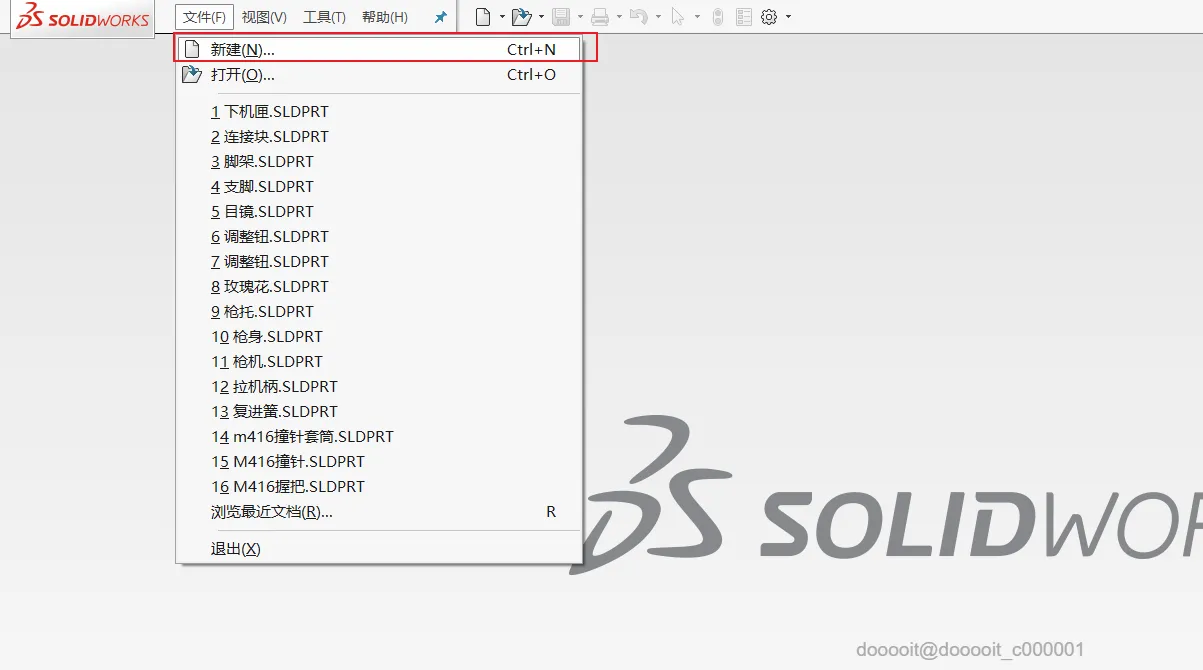Open the 帮助(H) menu

tap(385, 17)
